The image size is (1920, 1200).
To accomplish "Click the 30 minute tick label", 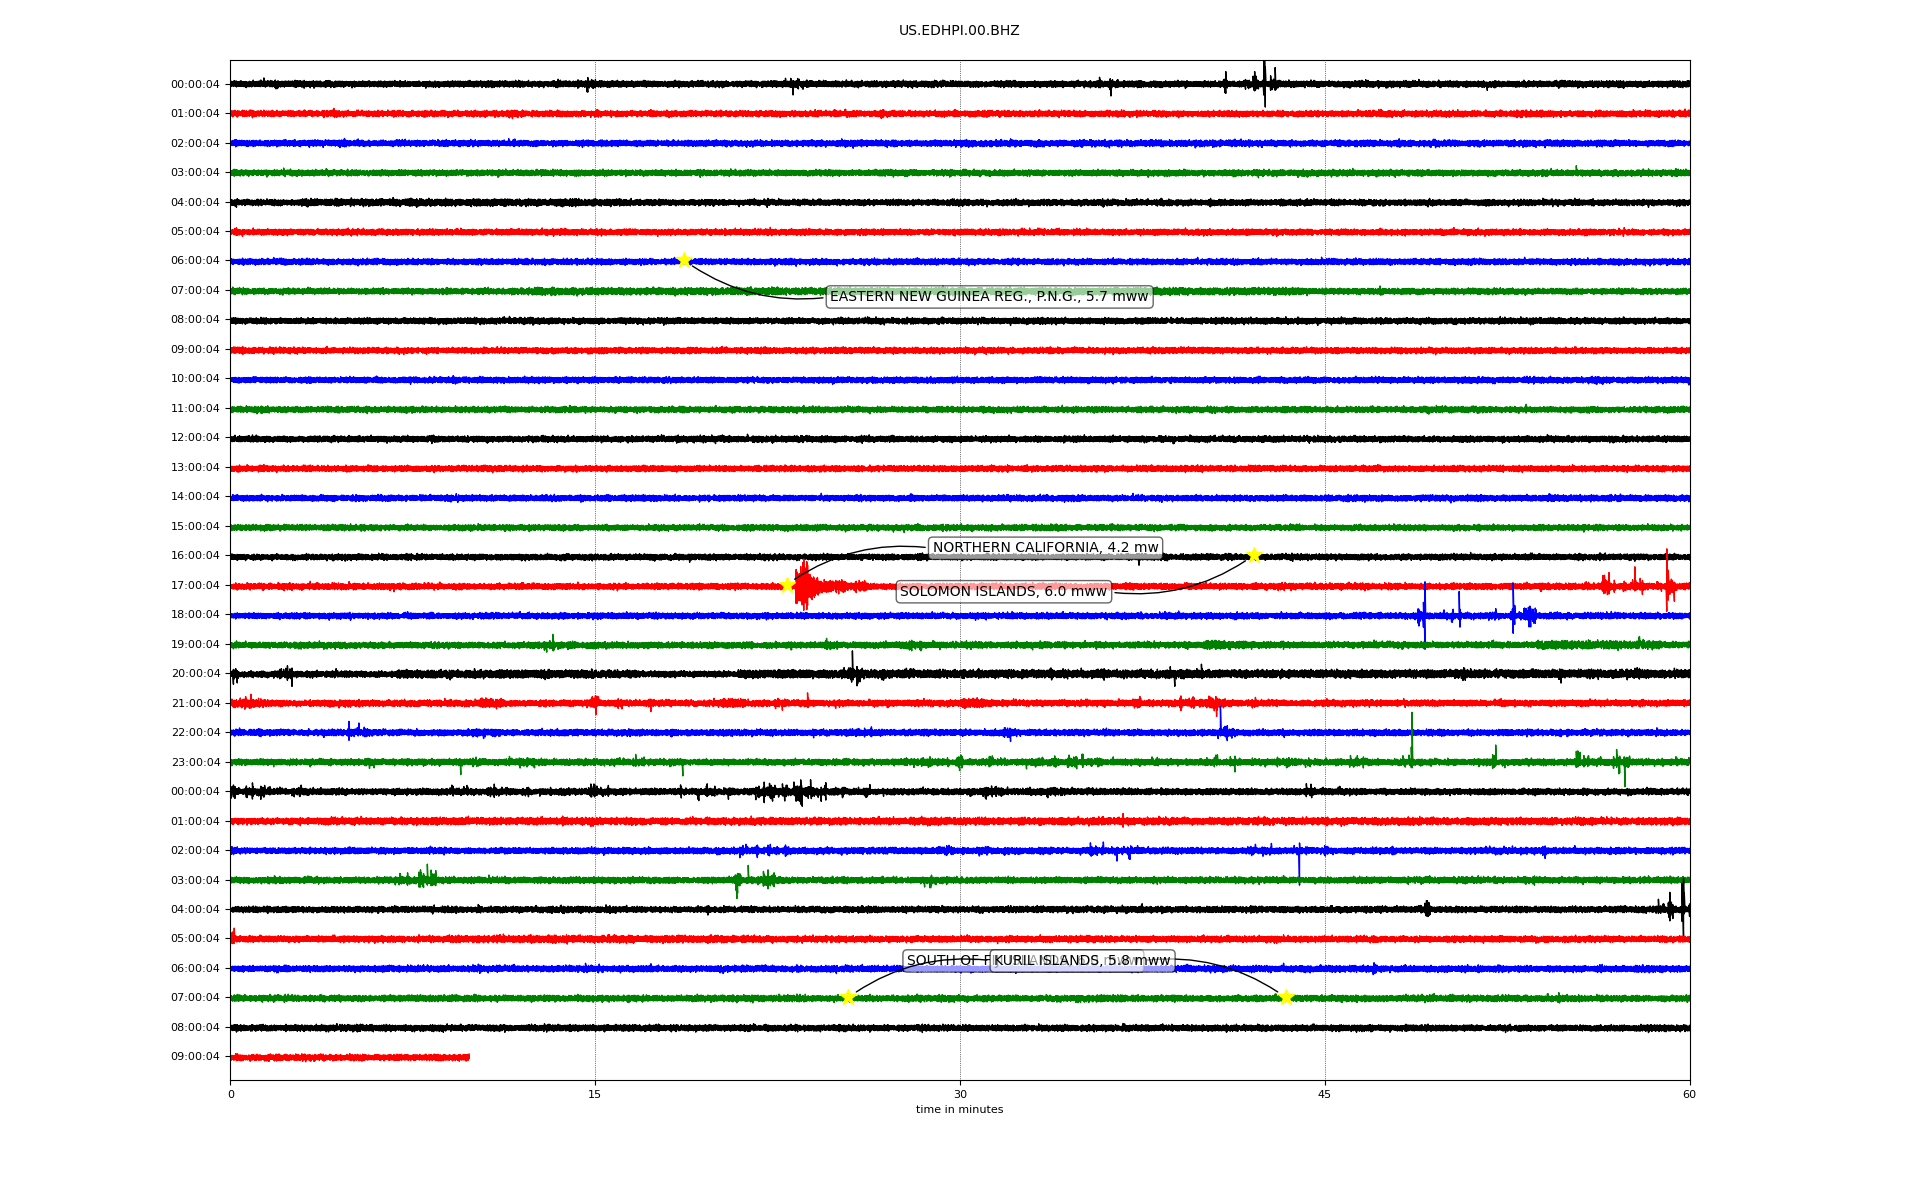I will pos(960,1095).
